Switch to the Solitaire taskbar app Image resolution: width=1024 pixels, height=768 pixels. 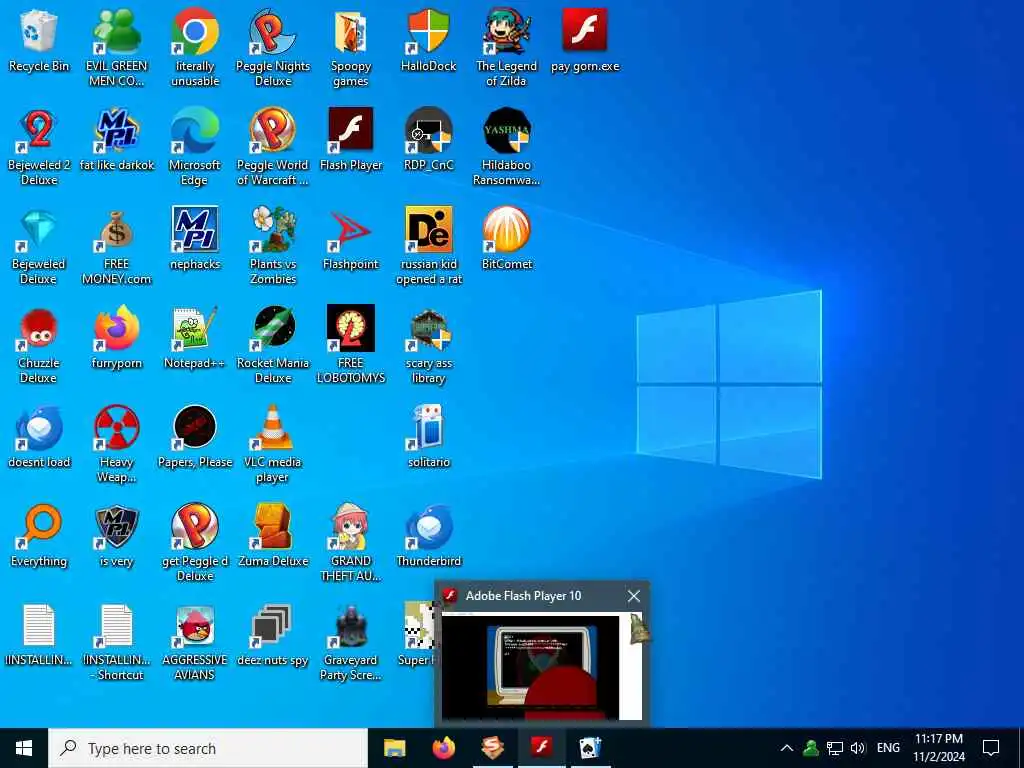tap(590, 748)
